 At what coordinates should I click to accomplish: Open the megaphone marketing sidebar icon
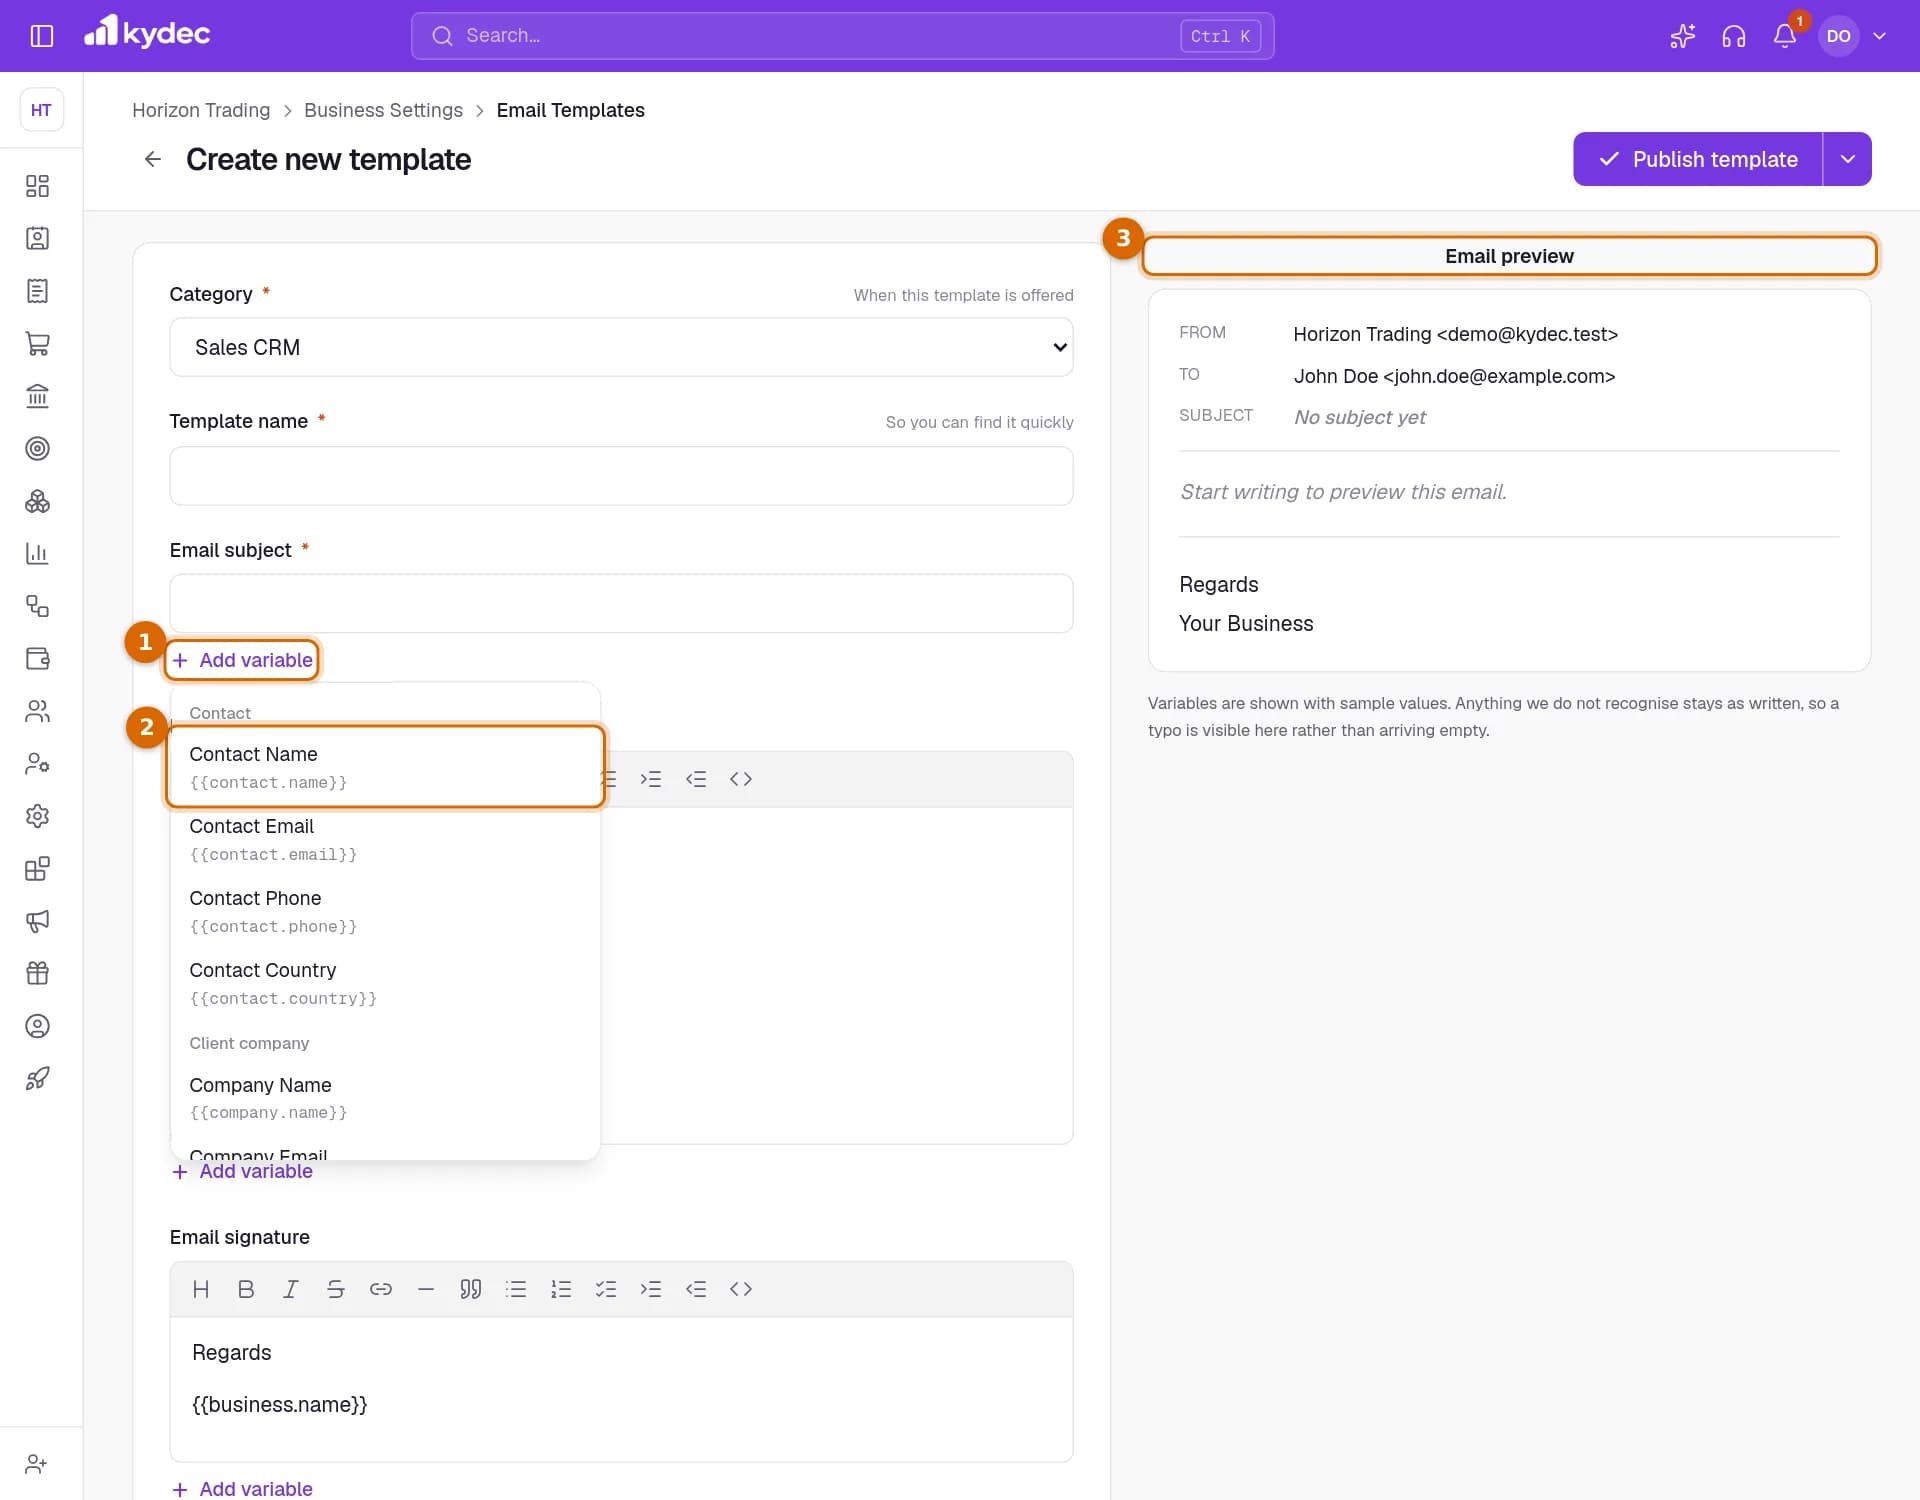pos(37,921)
